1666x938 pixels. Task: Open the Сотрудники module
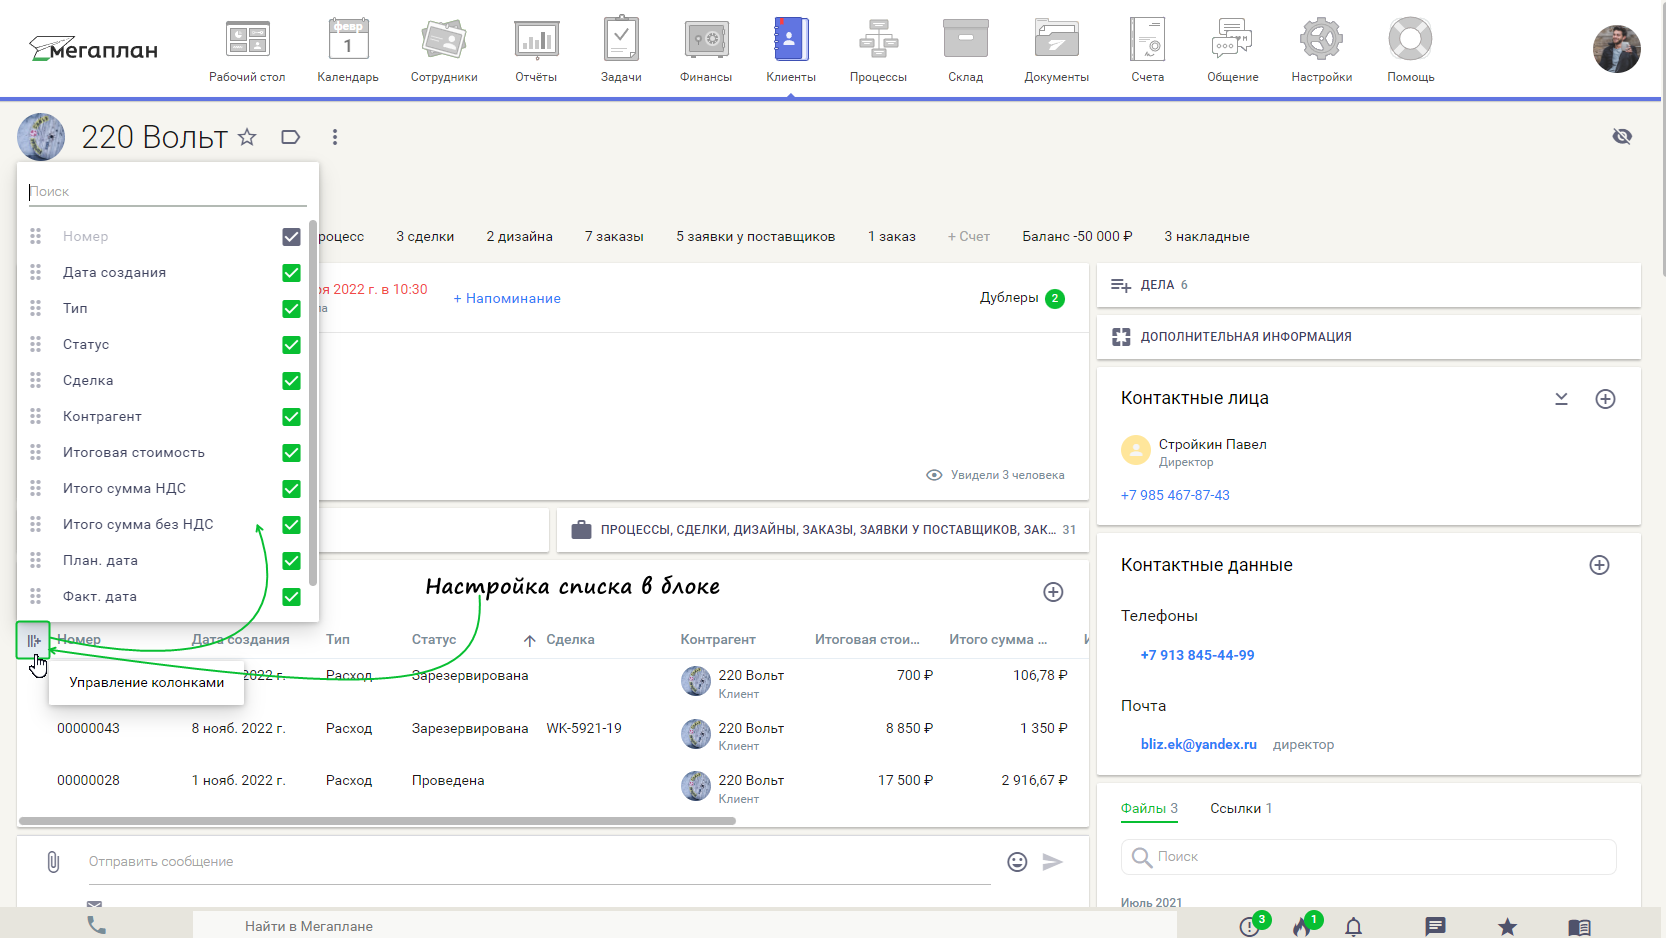[x=444, y=50]
